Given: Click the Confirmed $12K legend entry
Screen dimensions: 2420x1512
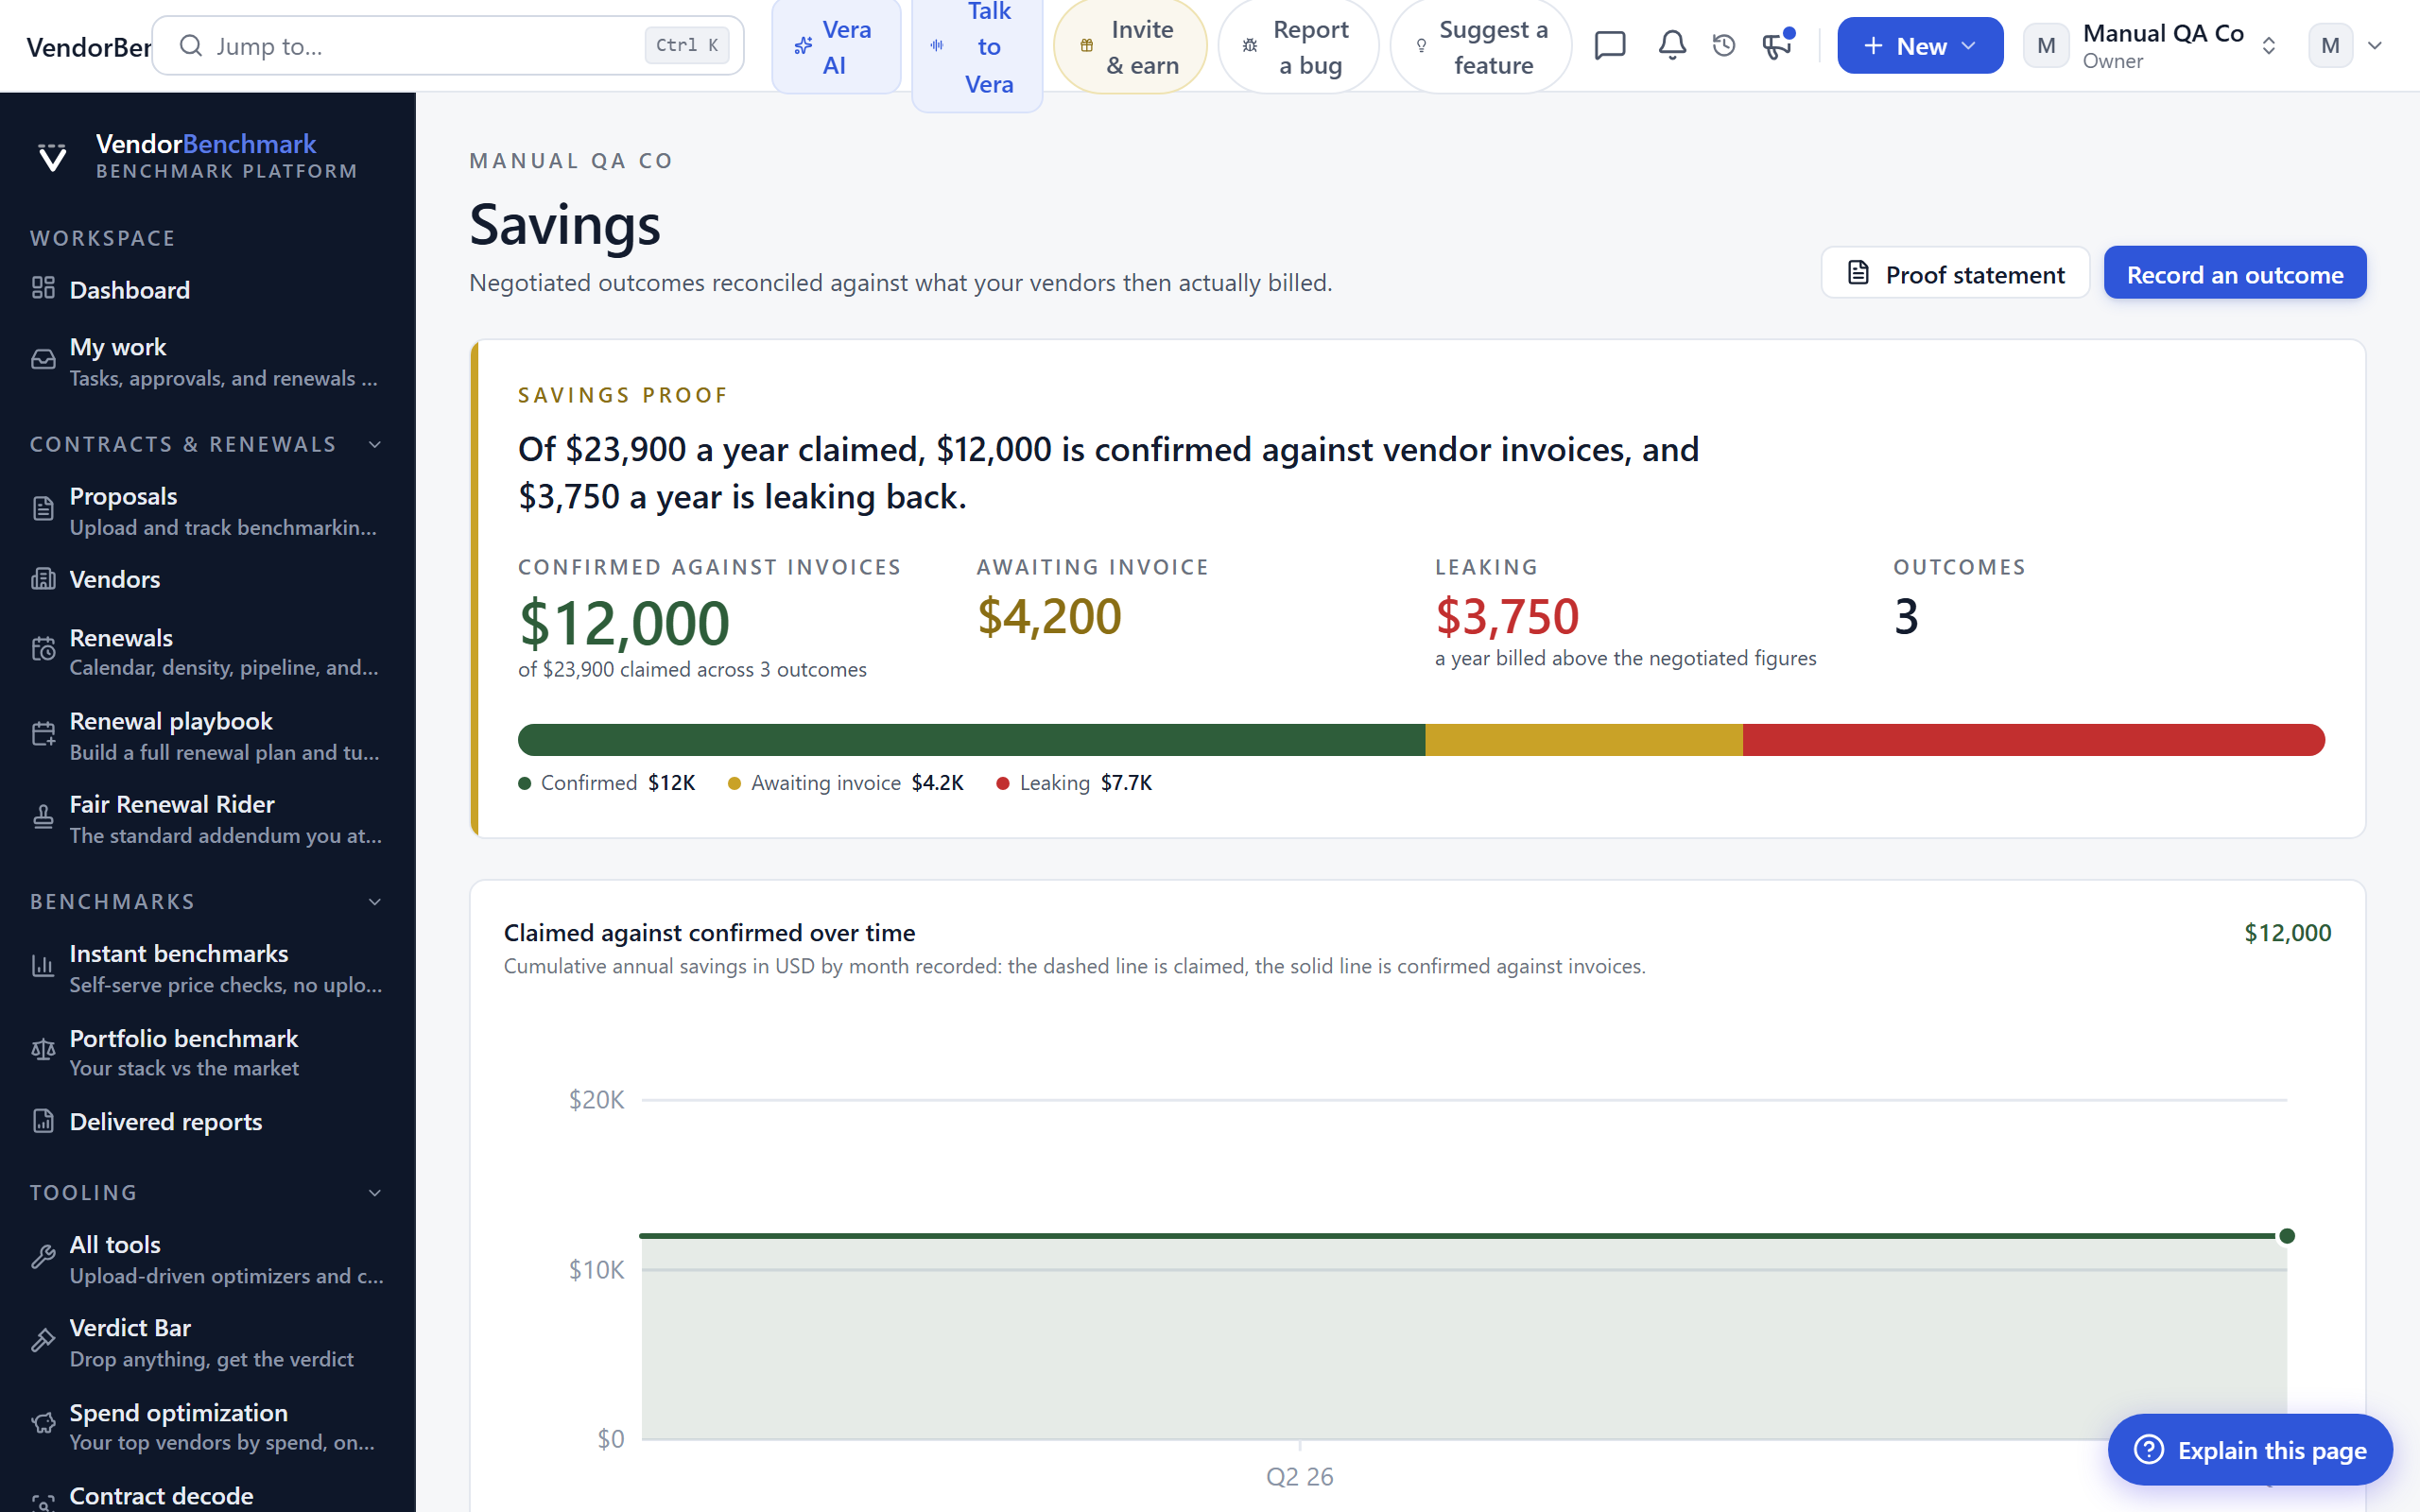Looking at the screenshot, I should point(607,783).
